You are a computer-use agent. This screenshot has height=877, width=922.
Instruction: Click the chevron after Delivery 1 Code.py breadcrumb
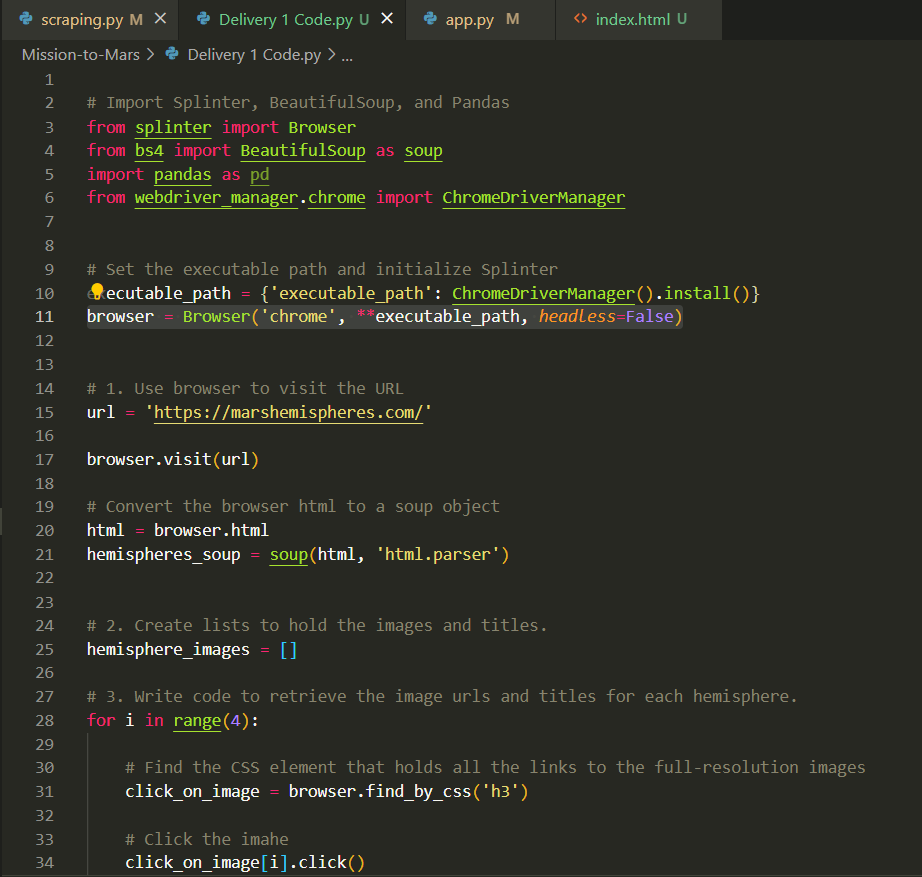point(332,55)
